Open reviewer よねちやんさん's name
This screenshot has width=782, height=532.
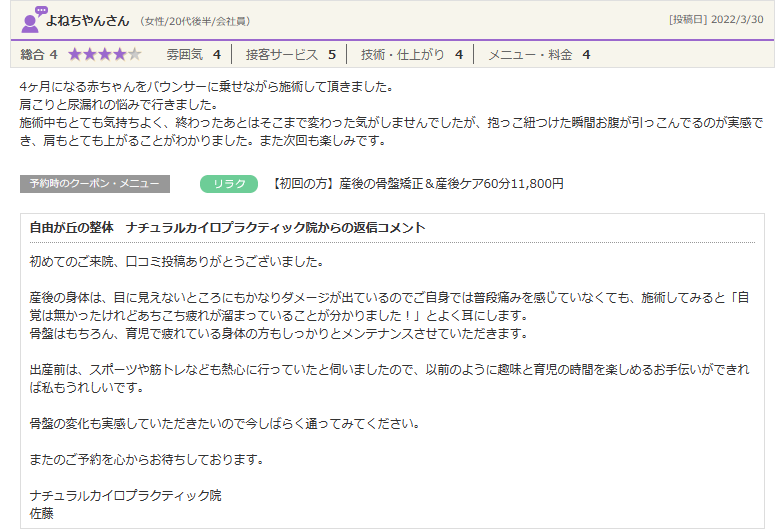point(89,19)
